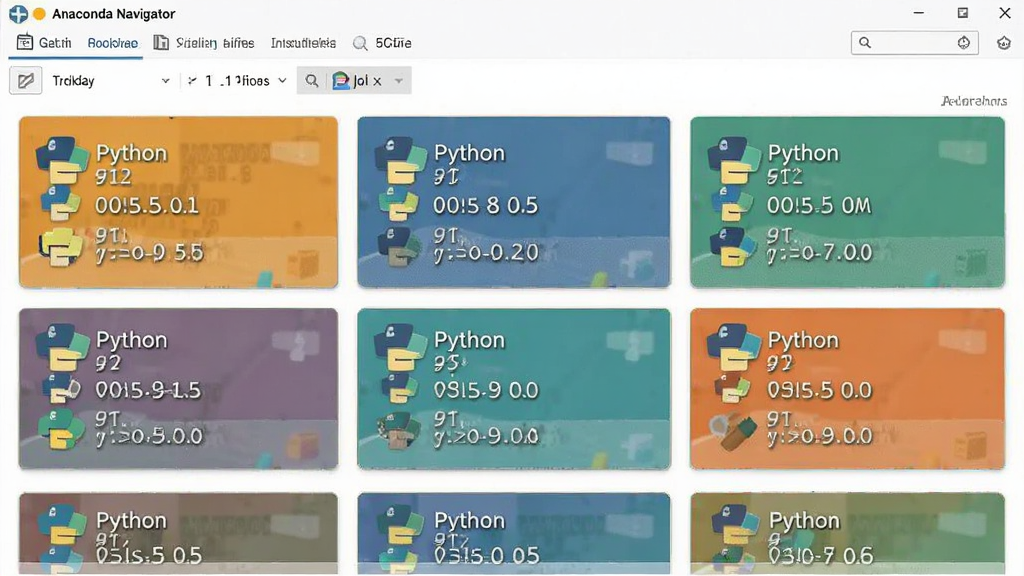Image resolution: width=1024 pixels, height=576 pixels.
Task: Click the text y:=0-7.0.0
Action: 820,253
